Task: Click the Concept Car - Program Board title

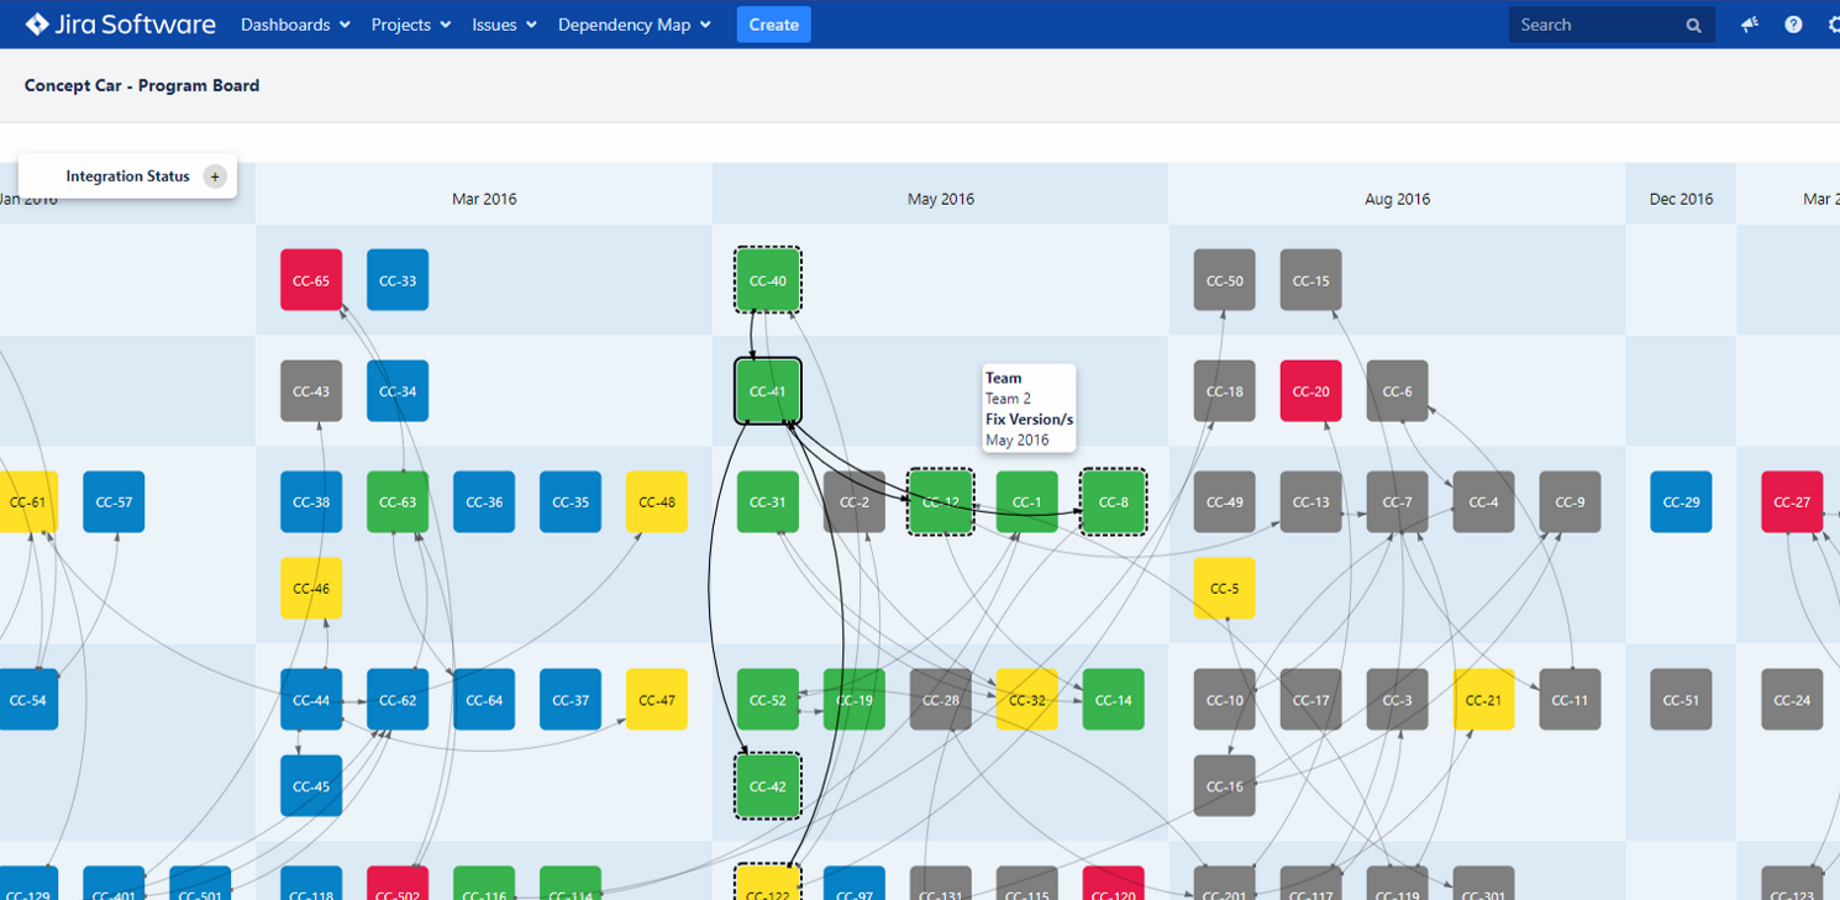Action: [141, 86]
